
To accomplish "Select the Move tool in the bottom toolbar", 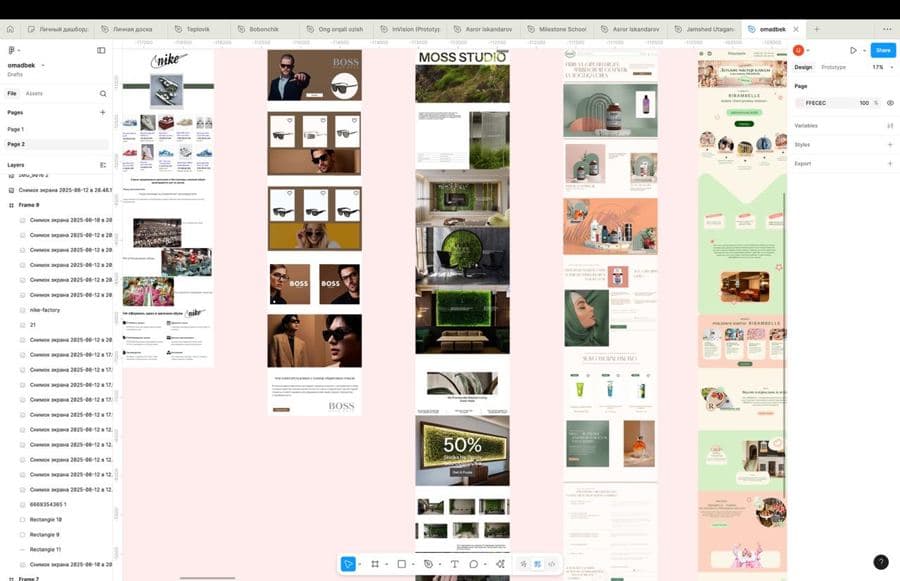I will [x=348, y=564].
